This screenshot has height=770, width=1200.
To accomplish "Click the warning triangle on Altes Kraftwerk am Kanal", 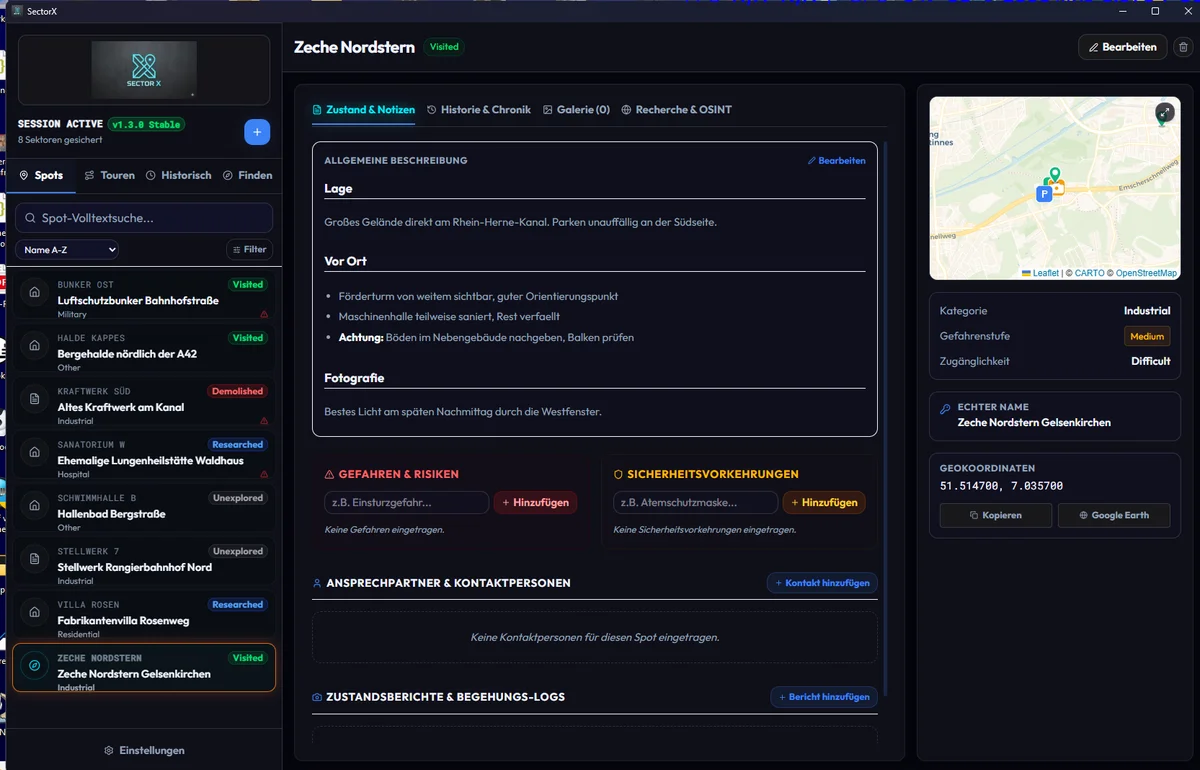I will (264, 421).
